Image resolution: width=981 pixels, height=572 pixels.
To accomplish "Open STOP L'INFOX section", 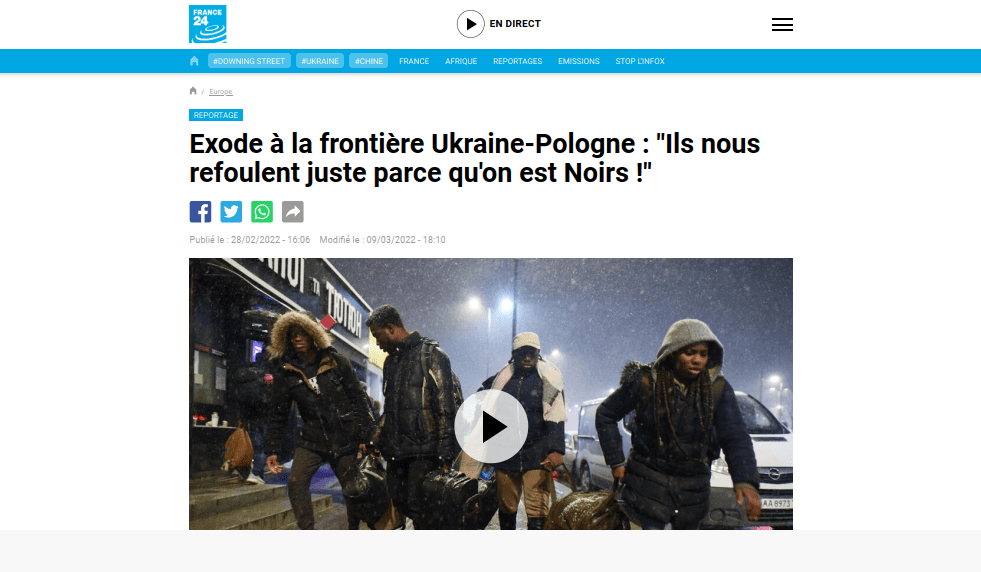I will [x=640, y=61].
